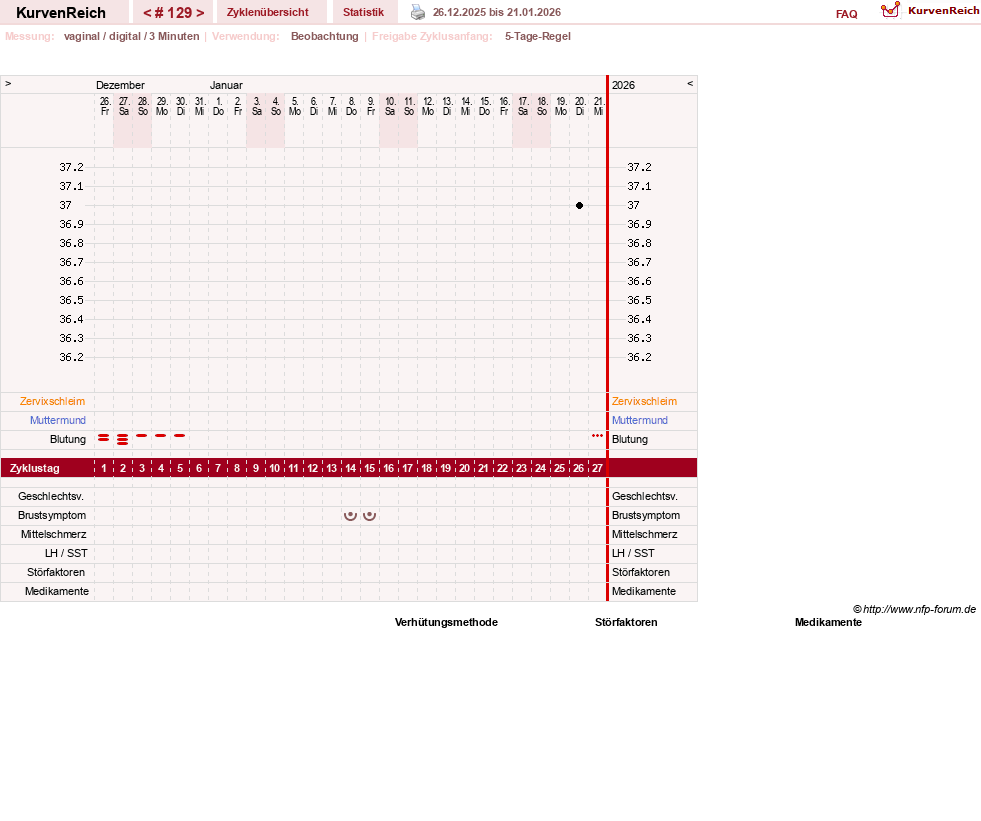Click the right Muttermund label
The height and width of the screenshot is (821, 981).
[640, 420]
